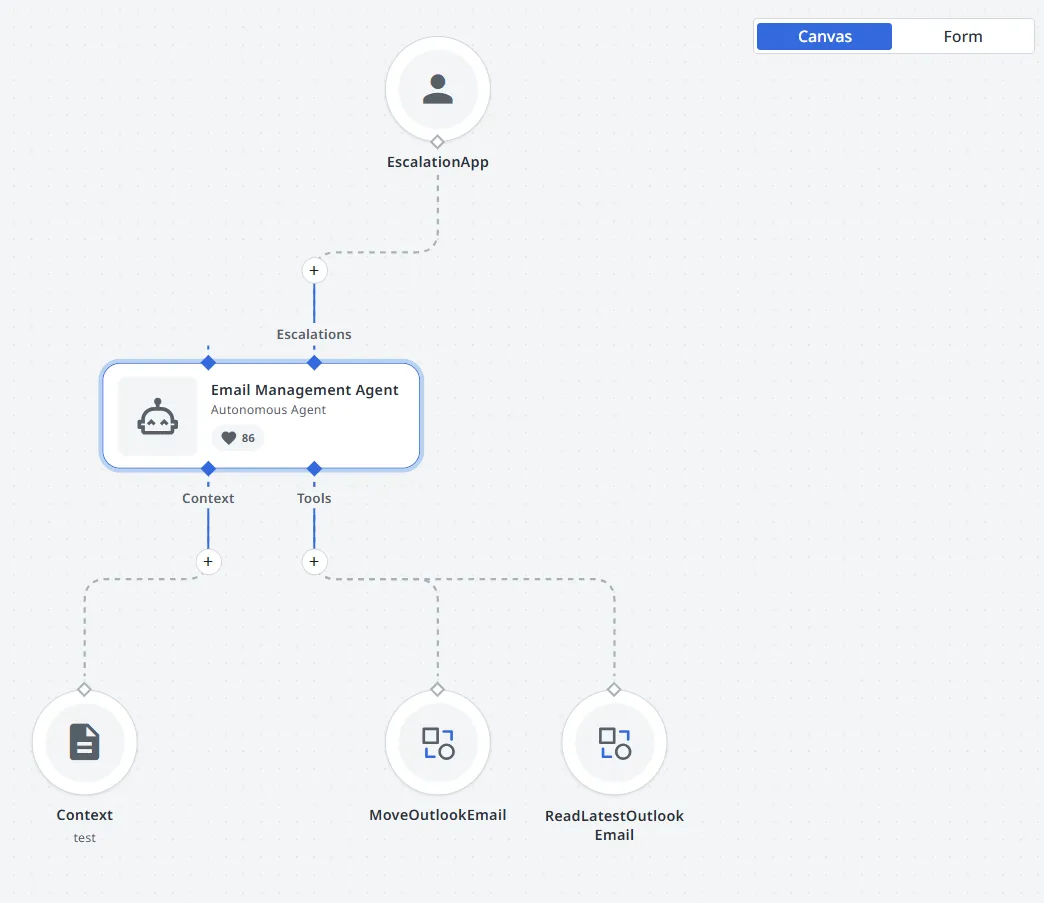Click the heart badge showing 86 likes
1044x903 pixels.
[x=237, y=437]
